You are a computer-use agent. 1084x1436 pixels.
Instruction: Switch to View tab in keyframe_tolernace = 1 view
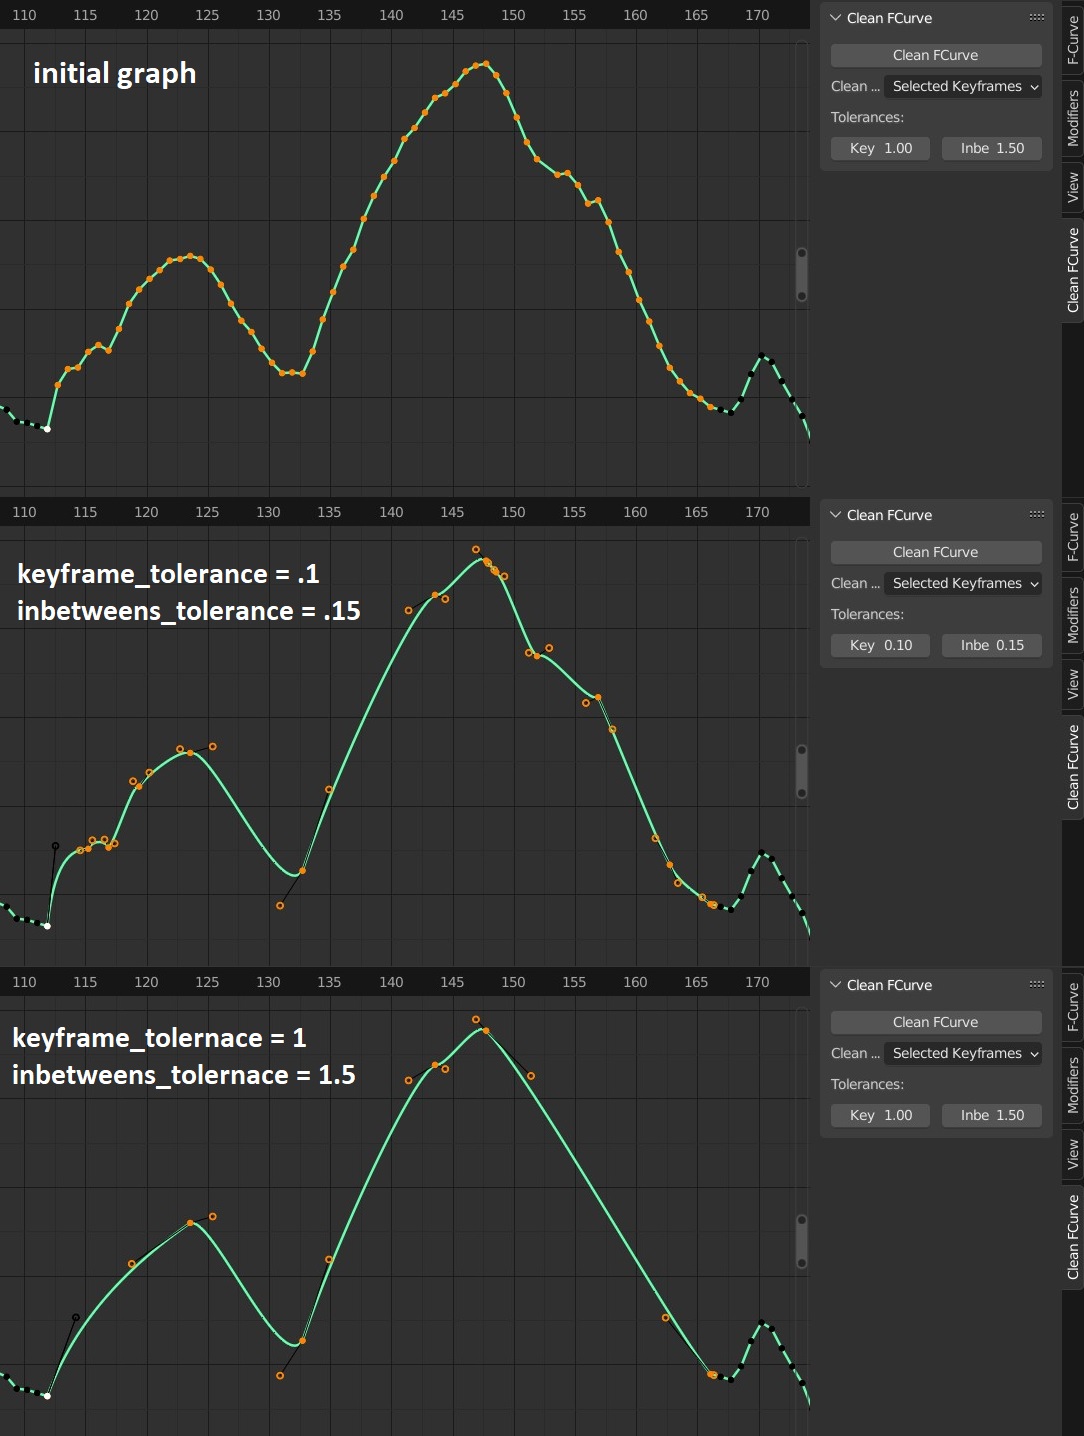click(1073, 1154)
